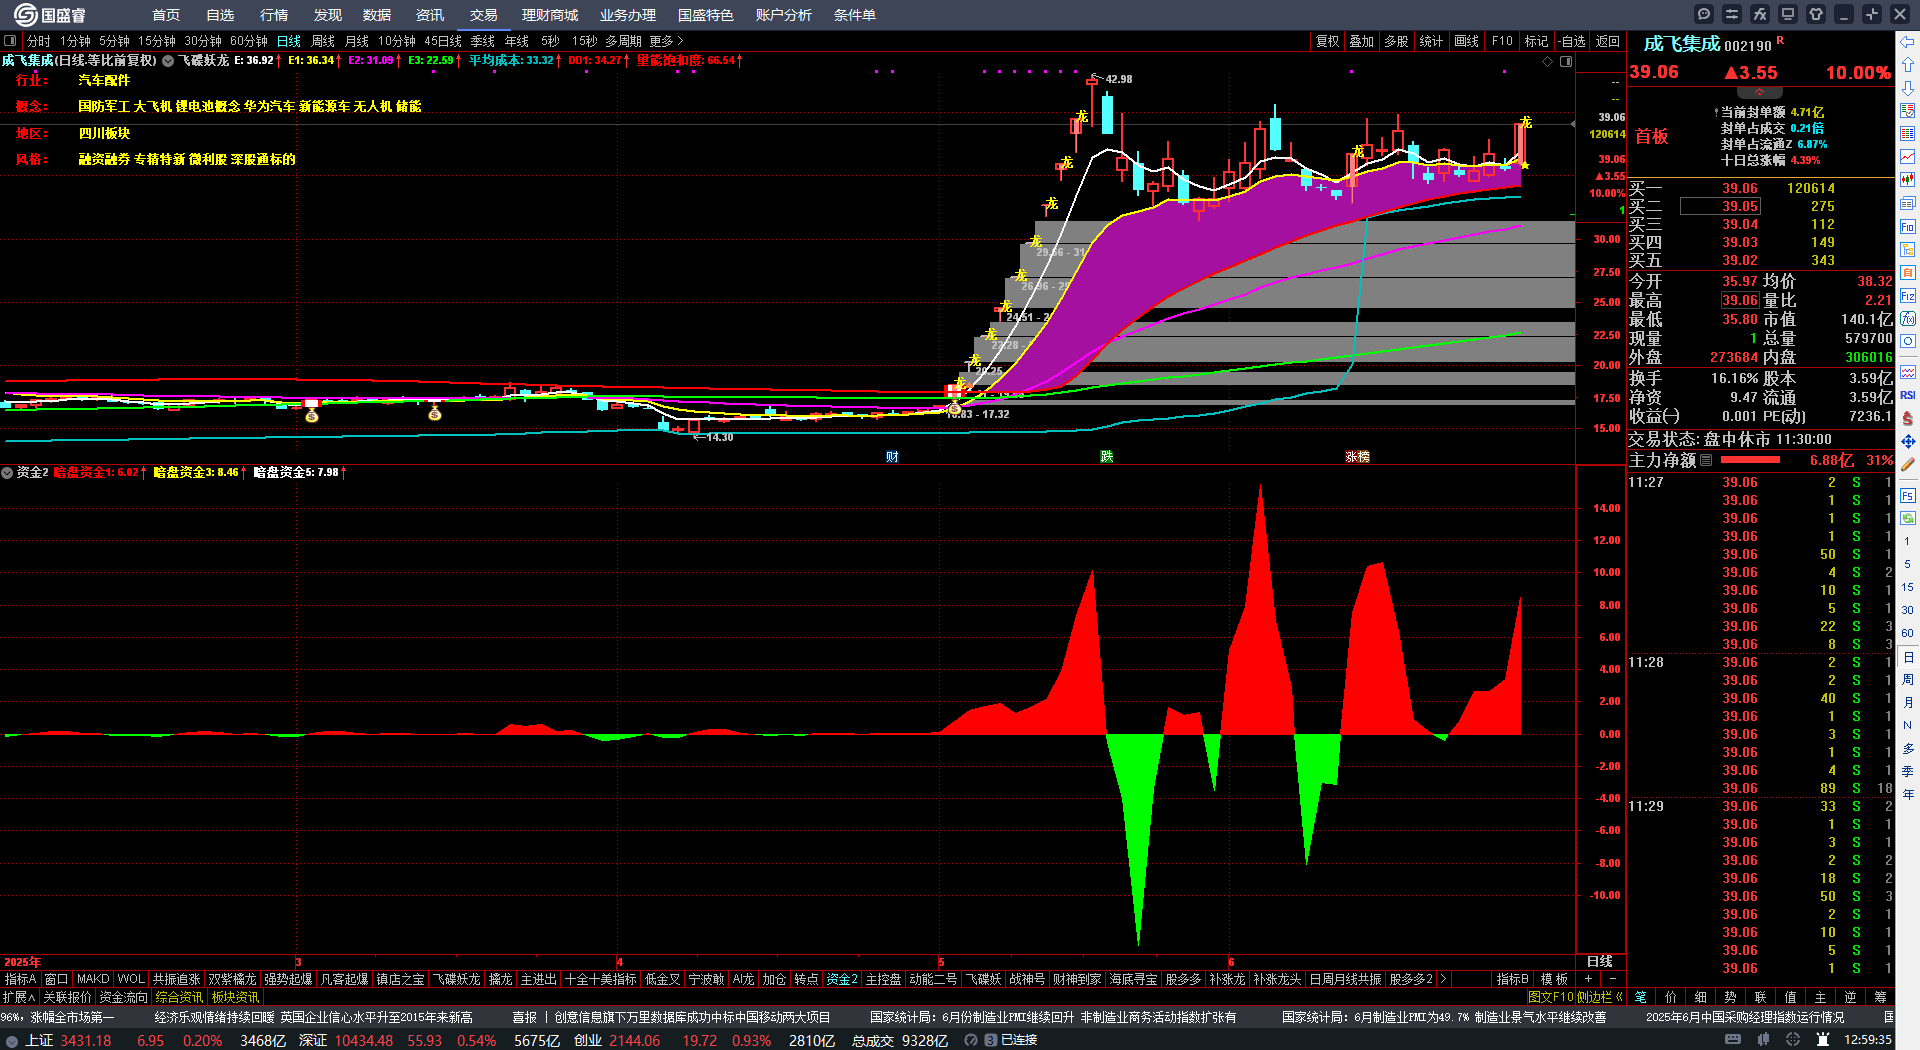The height and width of the screenshot is (1050, 1920).
Task: Open the 图文F10 sidebar link
Action: pos(1551,997)
